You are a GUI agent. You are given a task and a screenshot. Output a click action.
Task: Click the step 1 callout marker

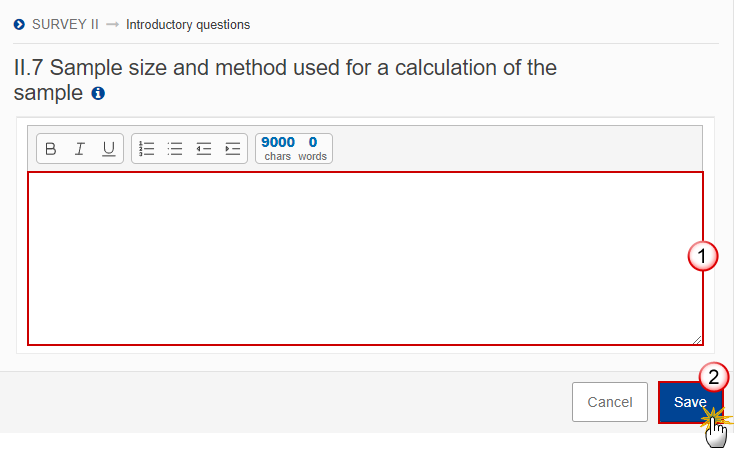[x=703, y=256]
